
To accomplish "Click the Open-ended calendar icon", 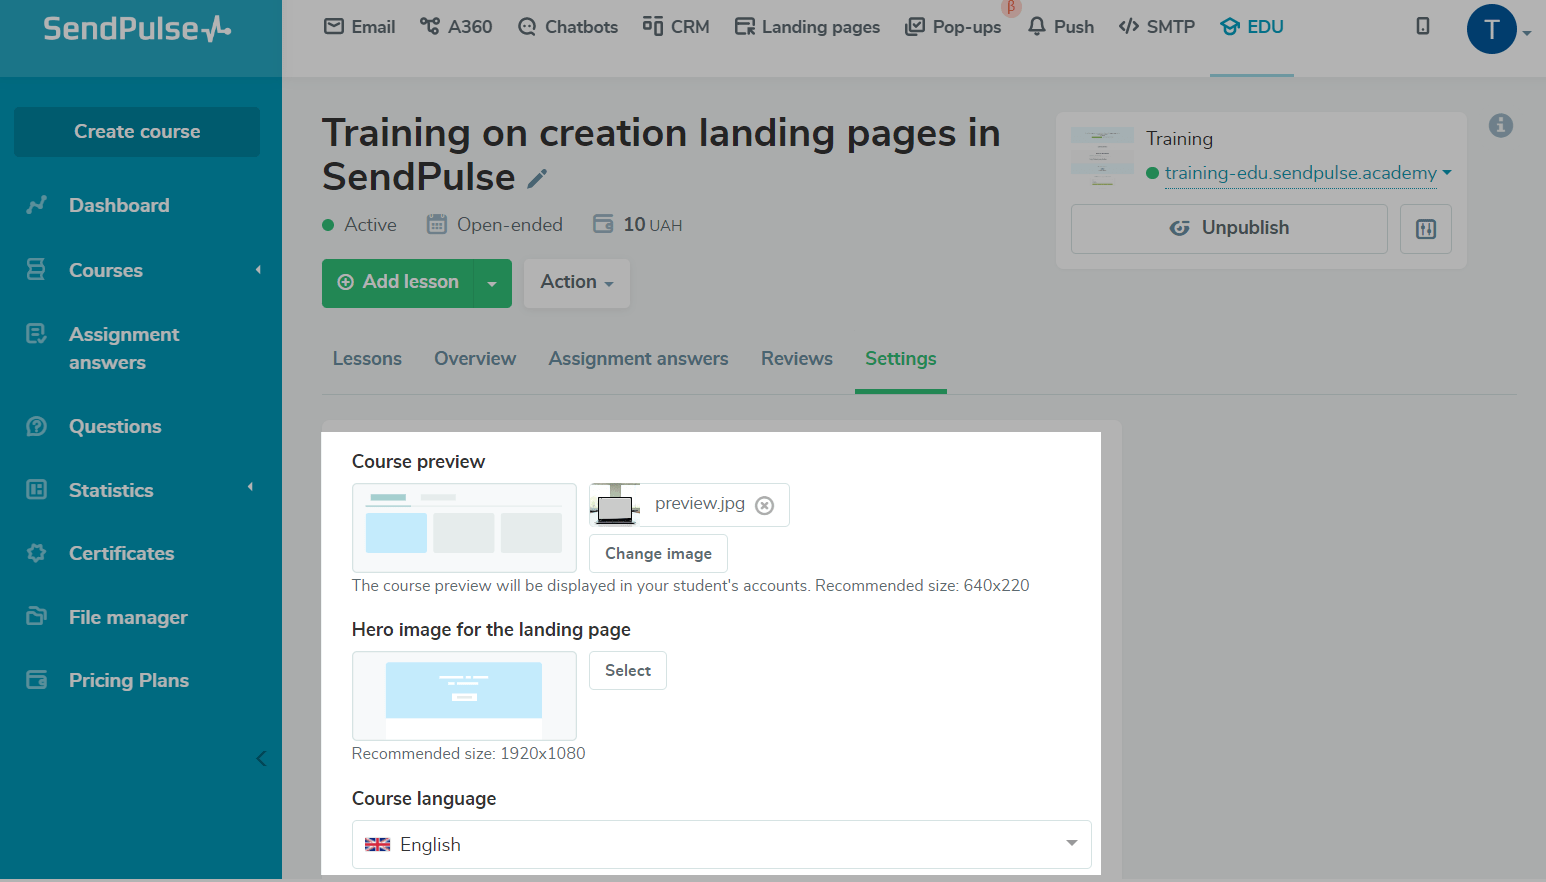I will [x=437, y=224].
